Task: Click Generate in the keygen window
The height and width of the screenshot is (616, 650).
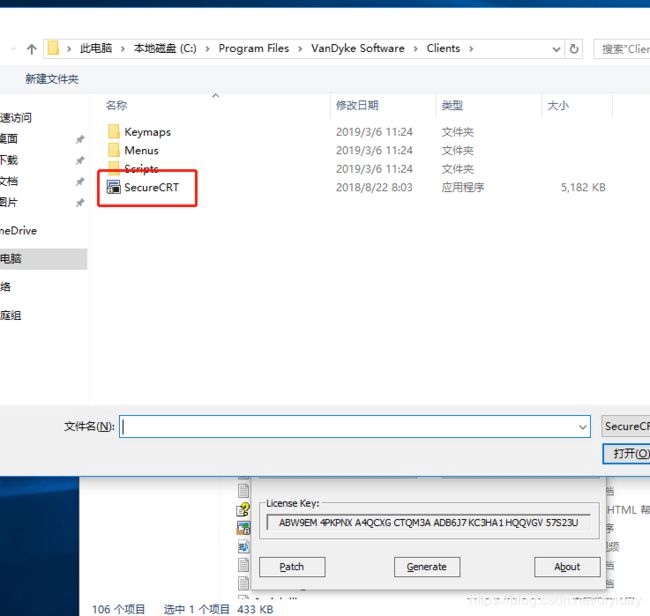Action: coord(427,567)
